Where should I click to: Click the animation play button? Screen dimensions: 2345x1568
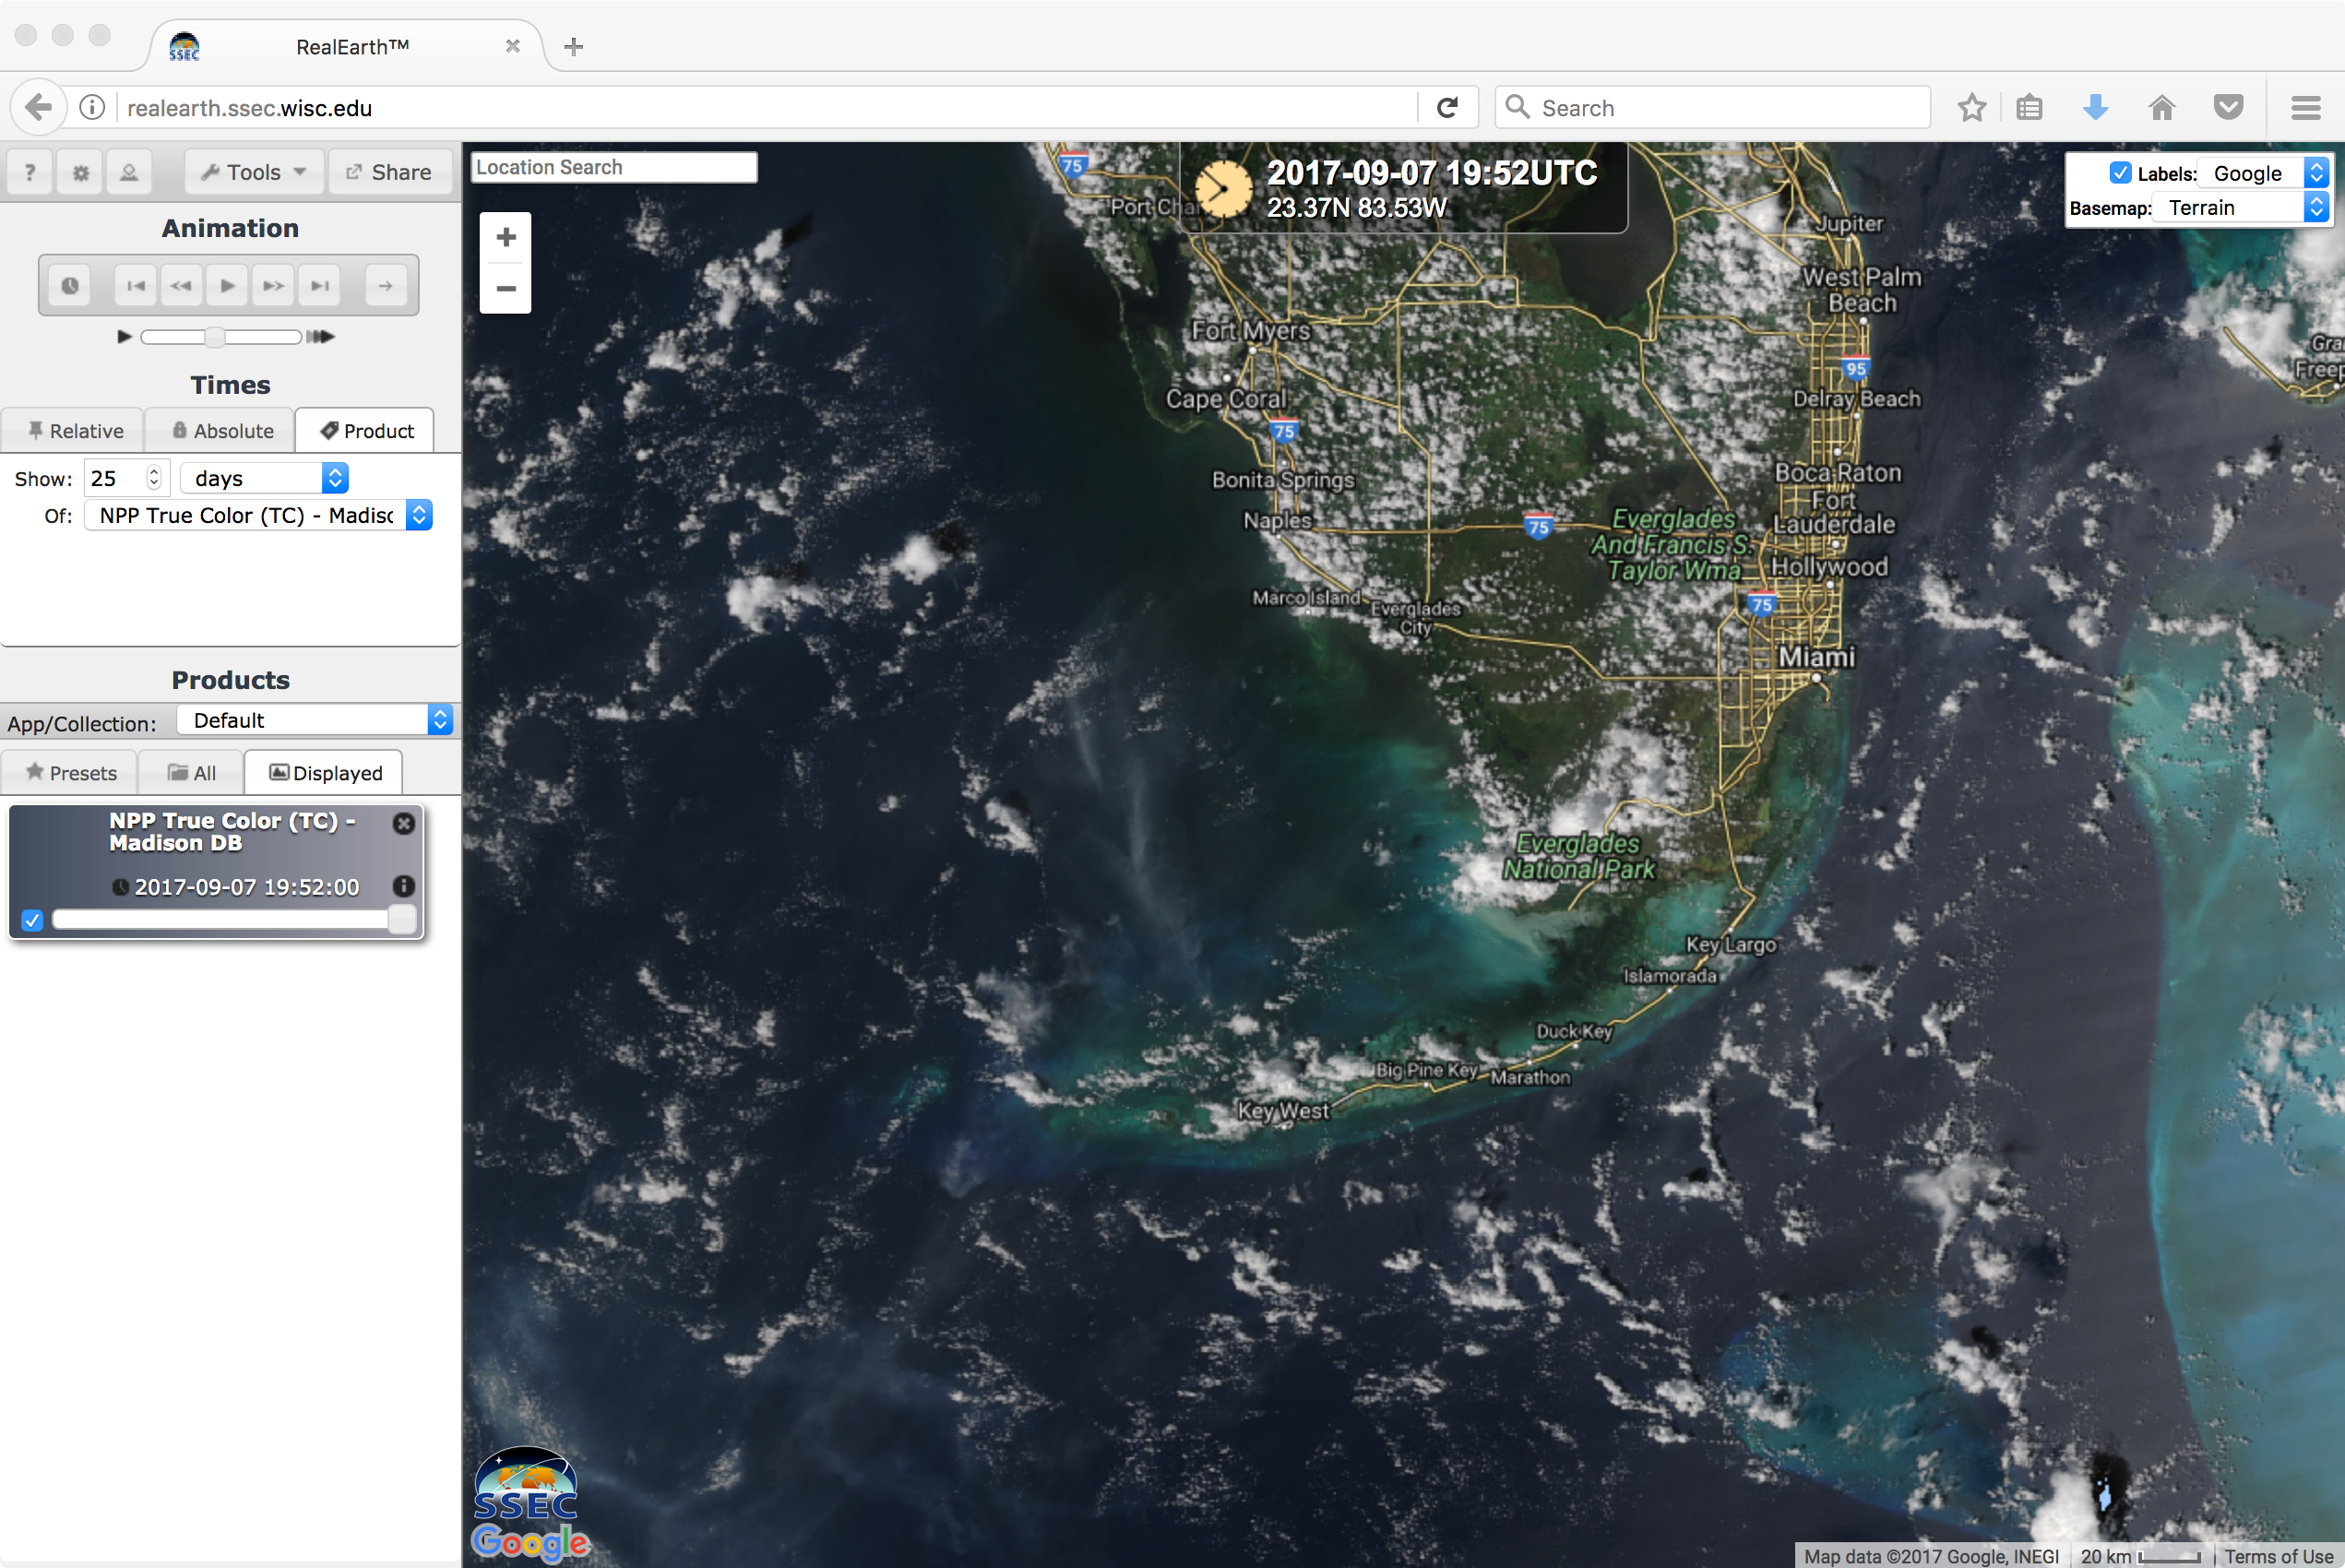pyautogui.click(x=227, y=286)
